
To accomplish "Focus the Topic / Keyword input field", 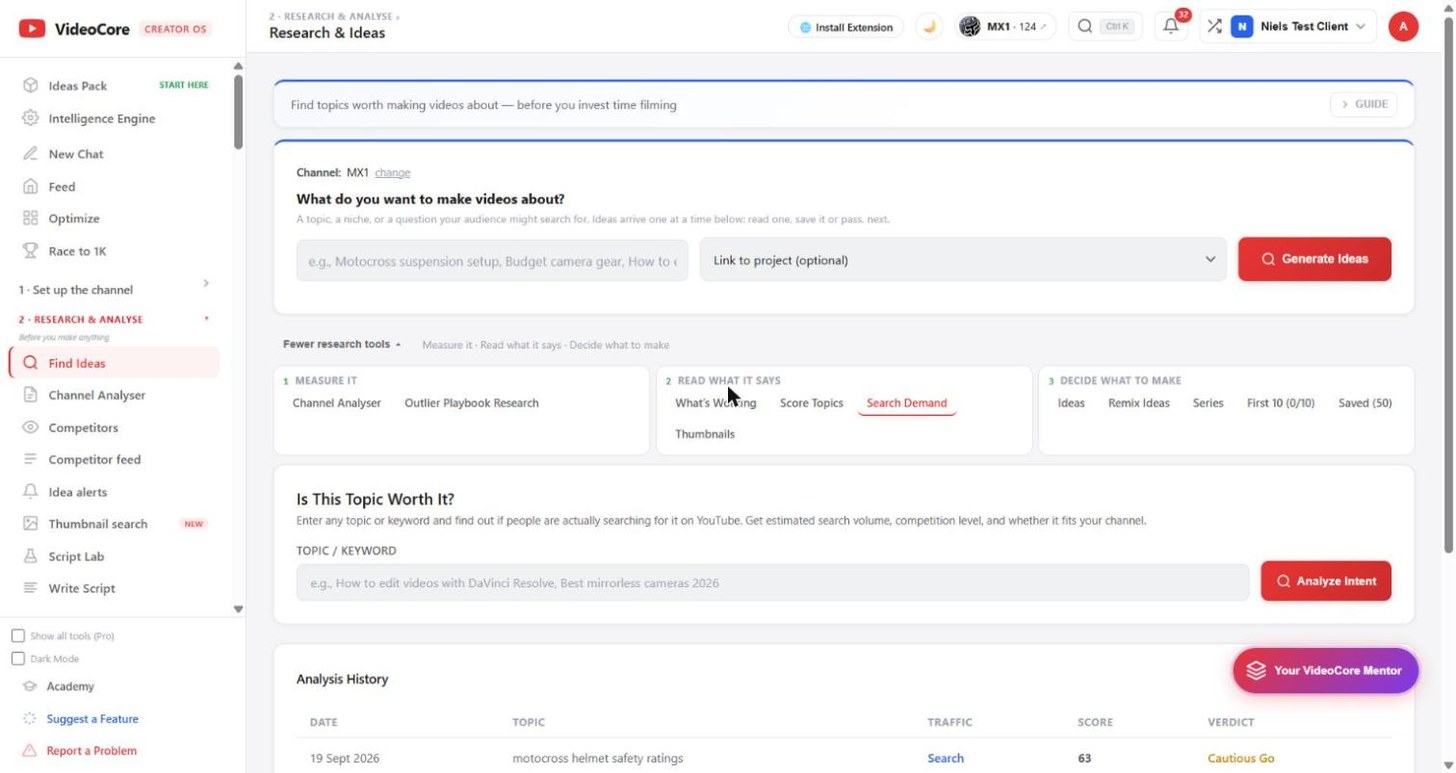I will 772,582.
